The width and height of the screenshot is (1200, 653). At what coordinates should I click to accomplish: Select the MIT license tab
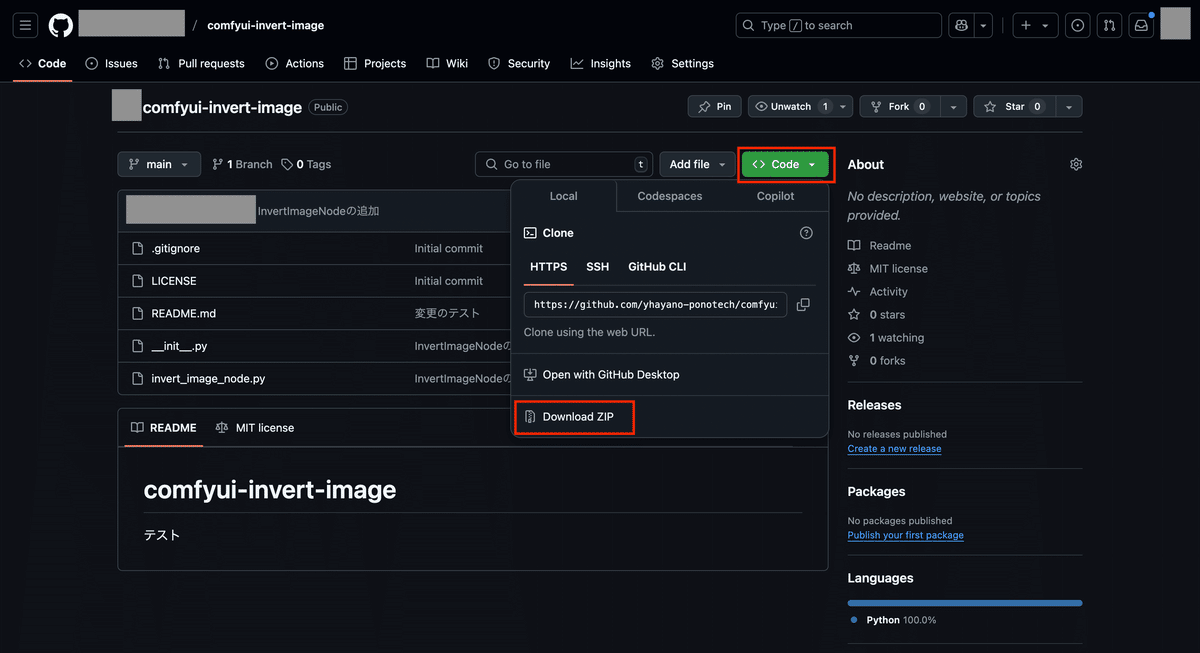pyautogui.click(x=255, y=428)
